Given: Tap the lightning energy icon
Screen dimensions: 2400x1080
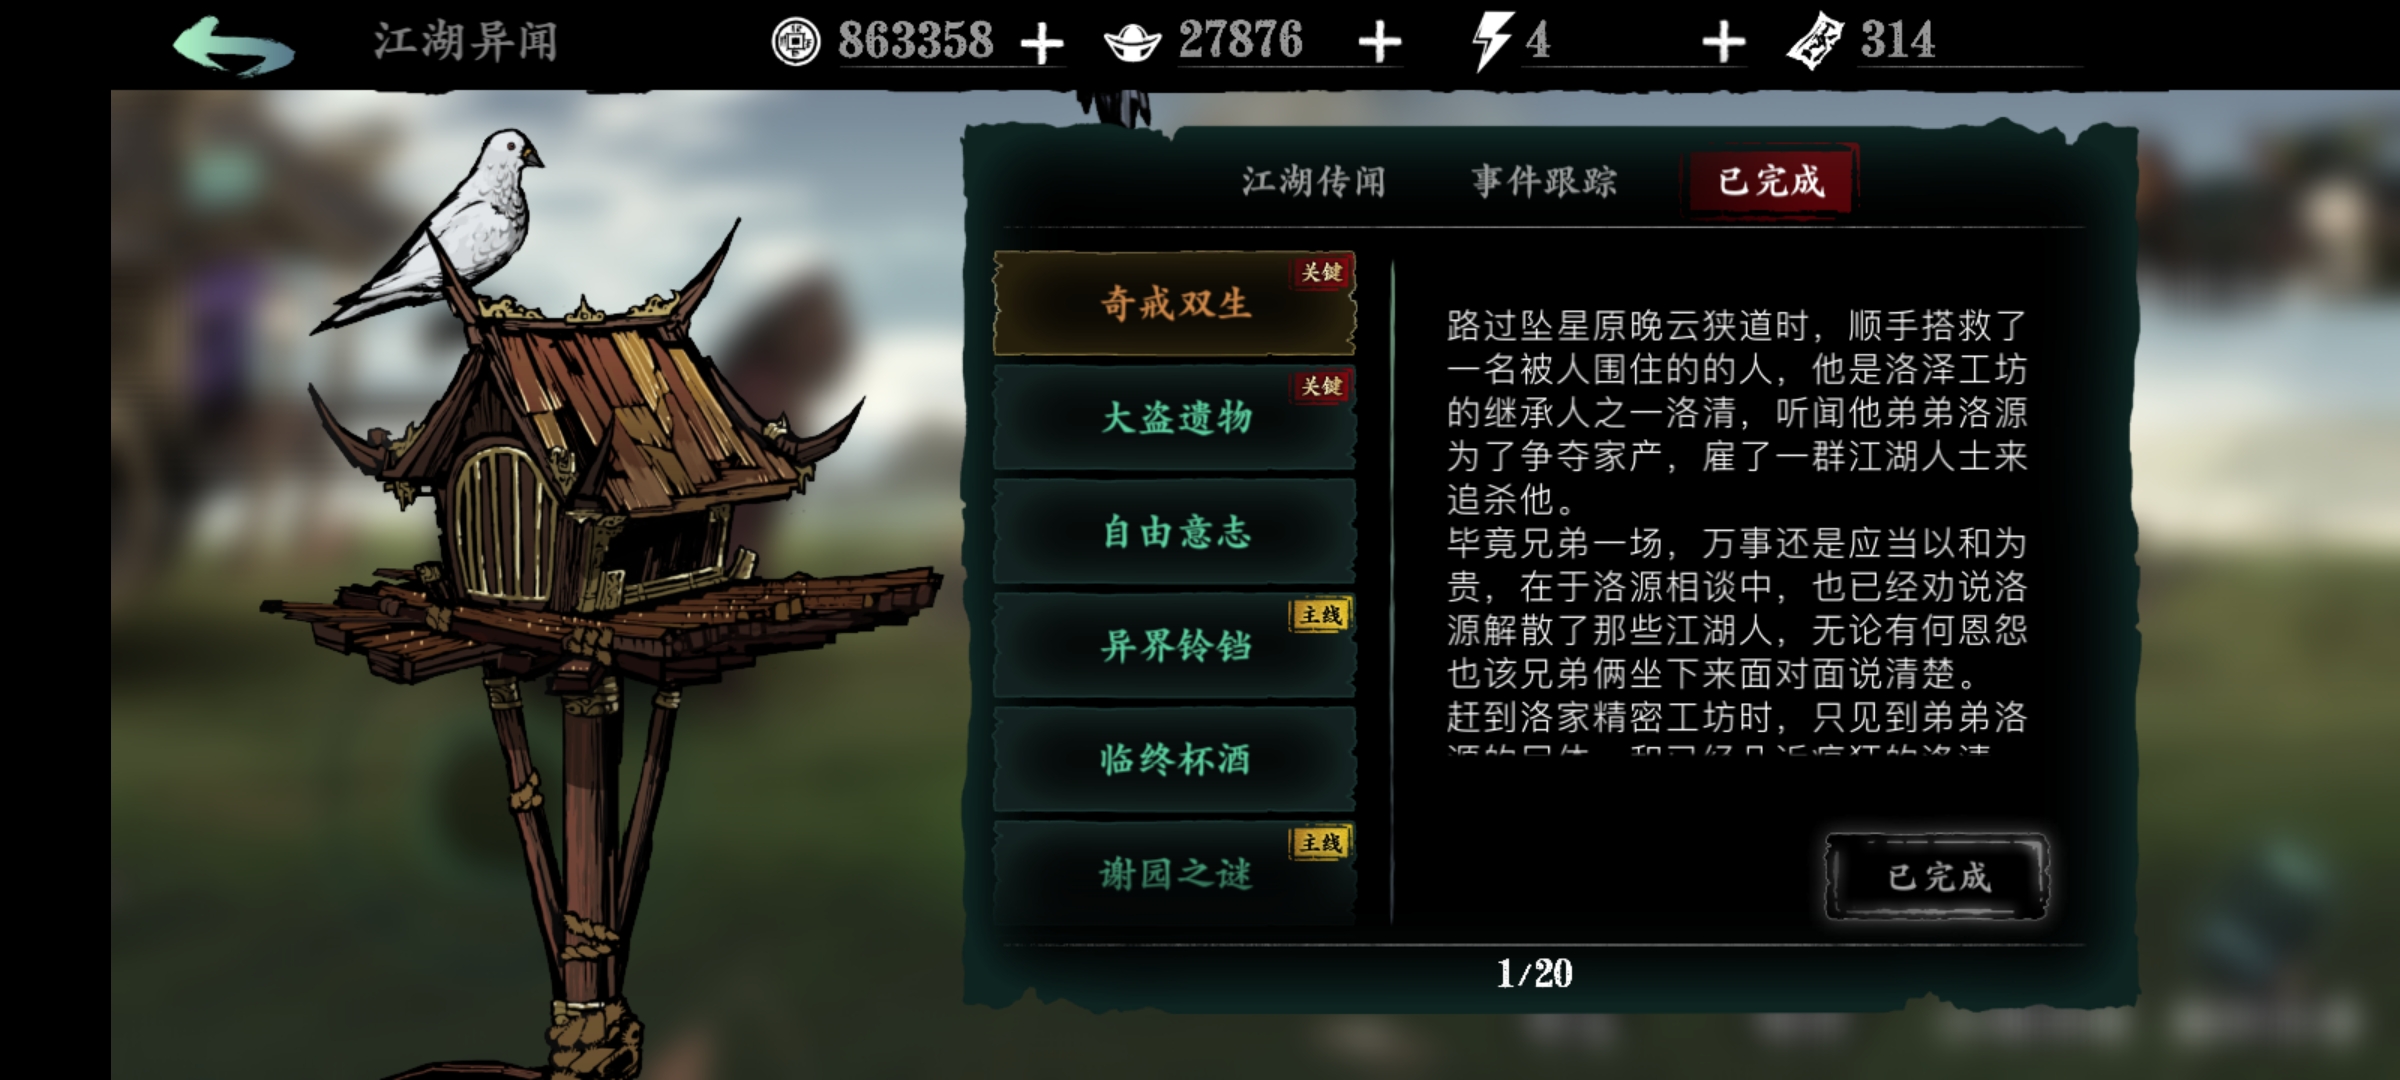Looking at the screenshot, I should [x=1491, y=41].
